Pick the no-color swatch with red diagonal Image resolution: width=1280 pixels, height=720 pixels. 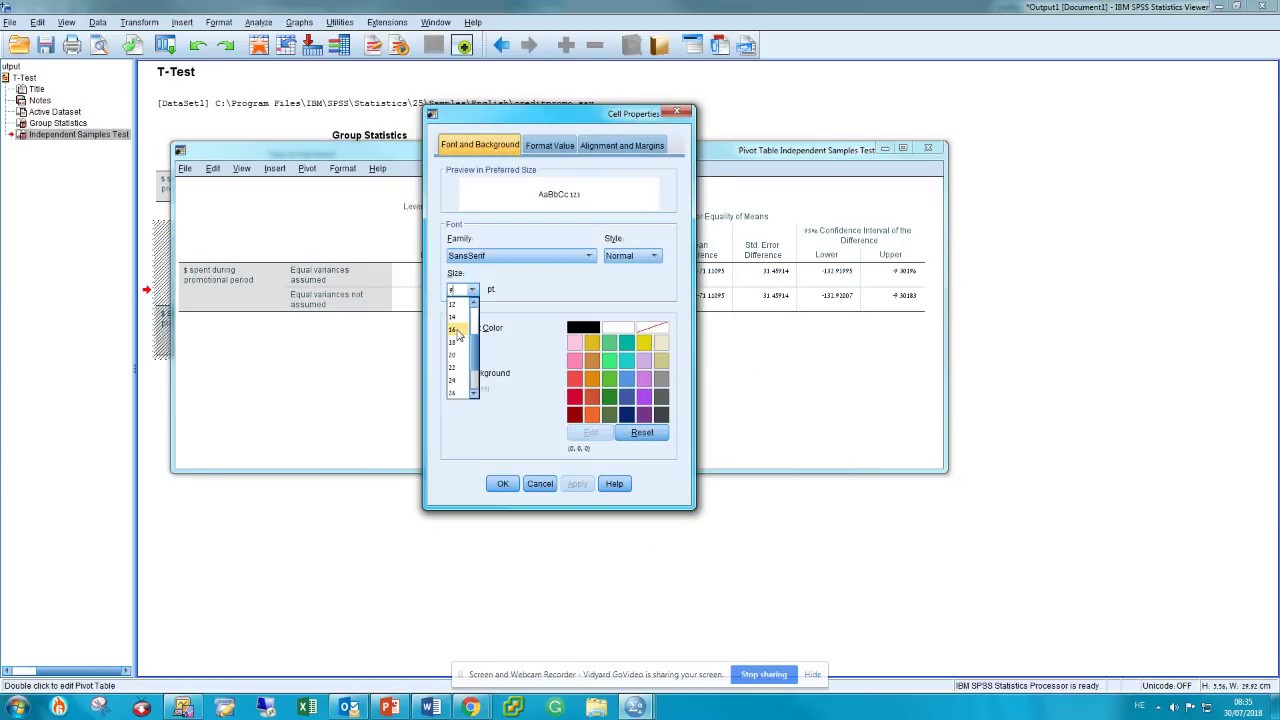click(x=652, y=327)
